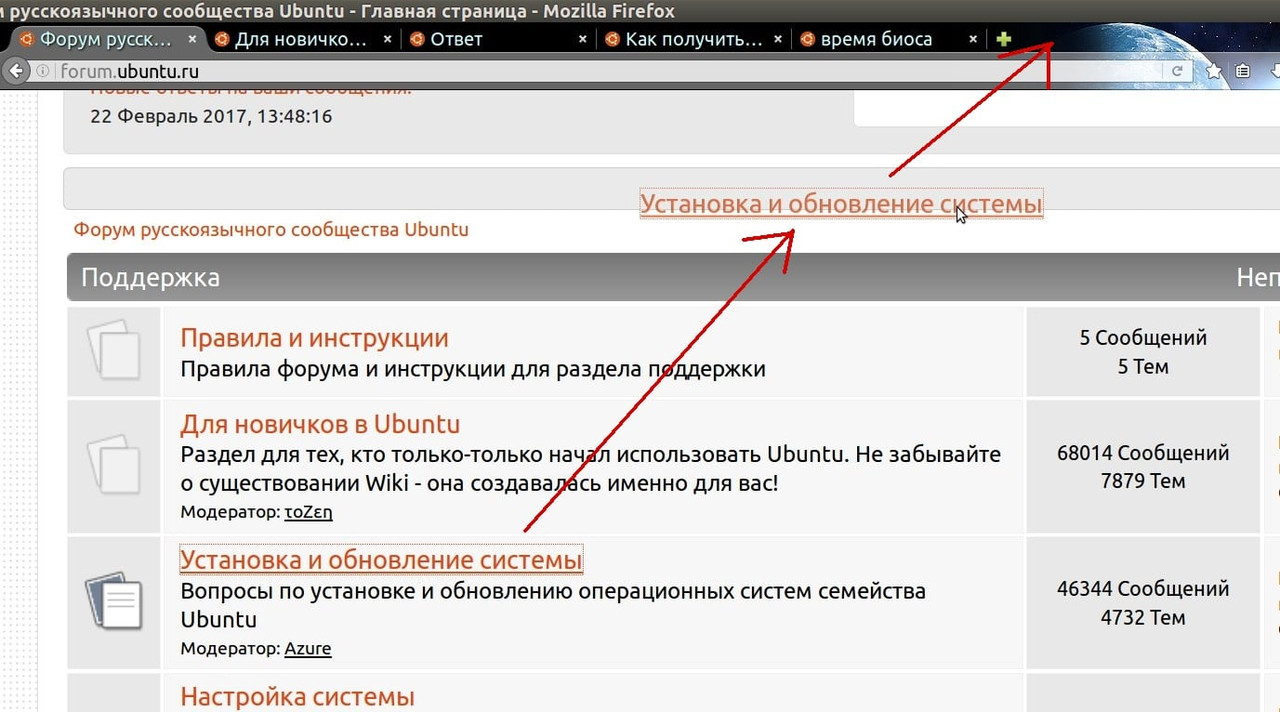Click '46344 Сообщений' count text

[1143, 589]
